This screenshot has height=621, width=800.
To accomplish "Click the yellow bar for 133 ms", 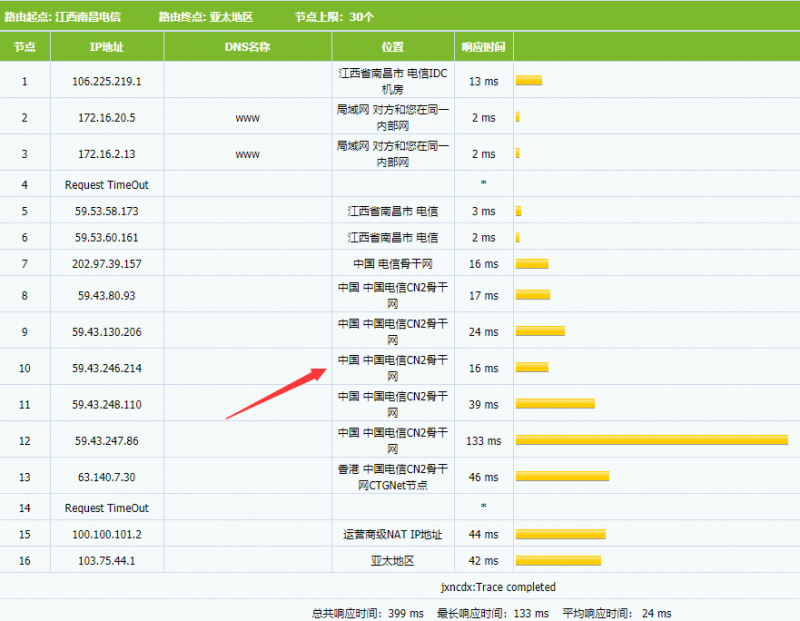I will 652,440.
